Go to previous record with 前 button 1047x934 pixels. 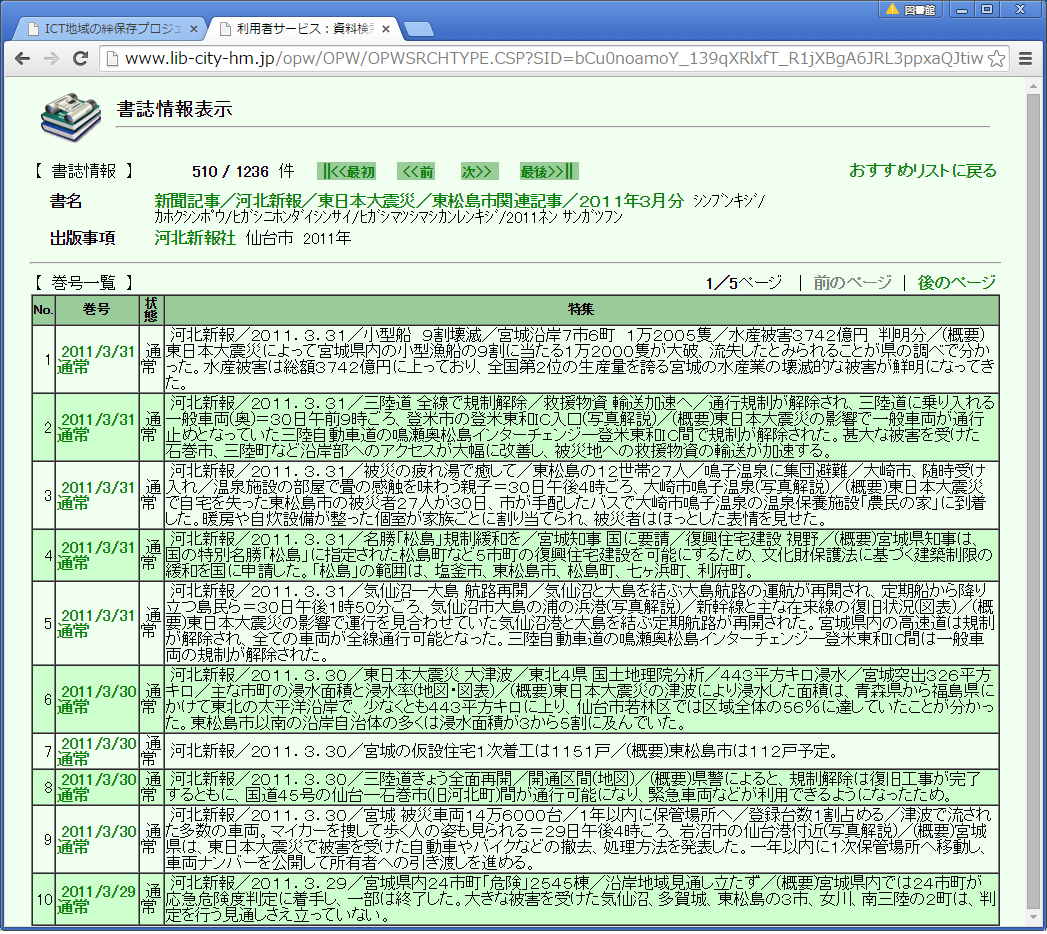419,171
